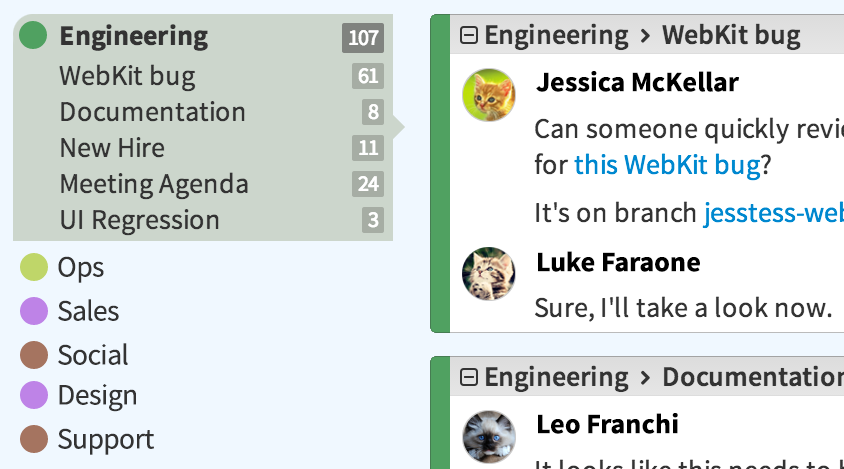Screen dimensions: 844x469
Task: Click Jessica McKellar's cat avatar
Action: (x=489, y=95)
